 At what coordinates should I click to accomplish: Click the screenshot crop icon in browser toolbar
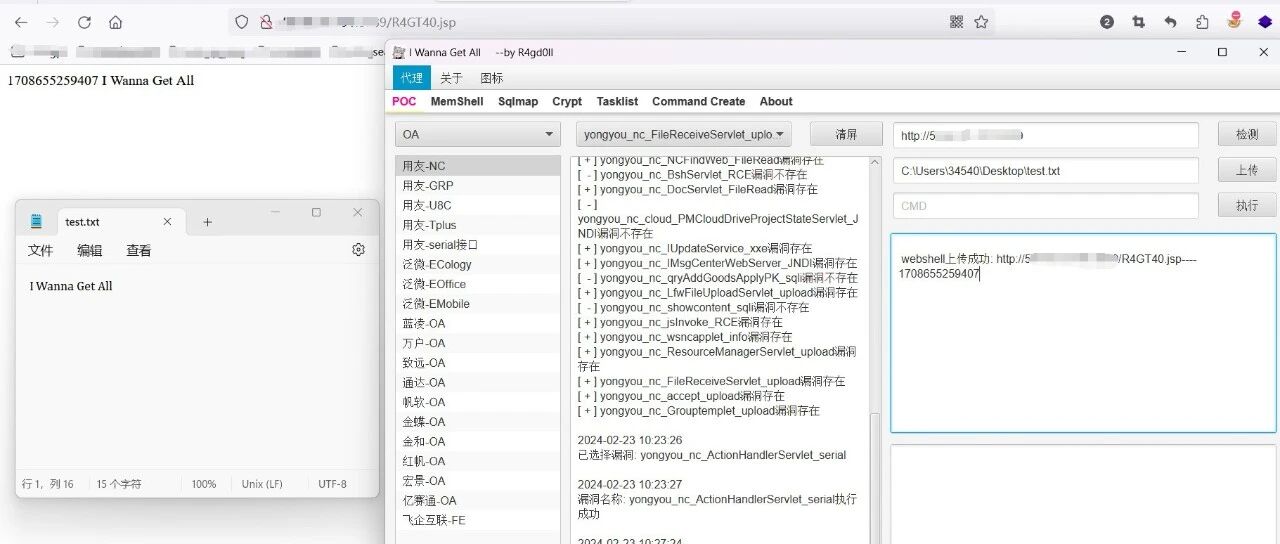(1138, 22)
